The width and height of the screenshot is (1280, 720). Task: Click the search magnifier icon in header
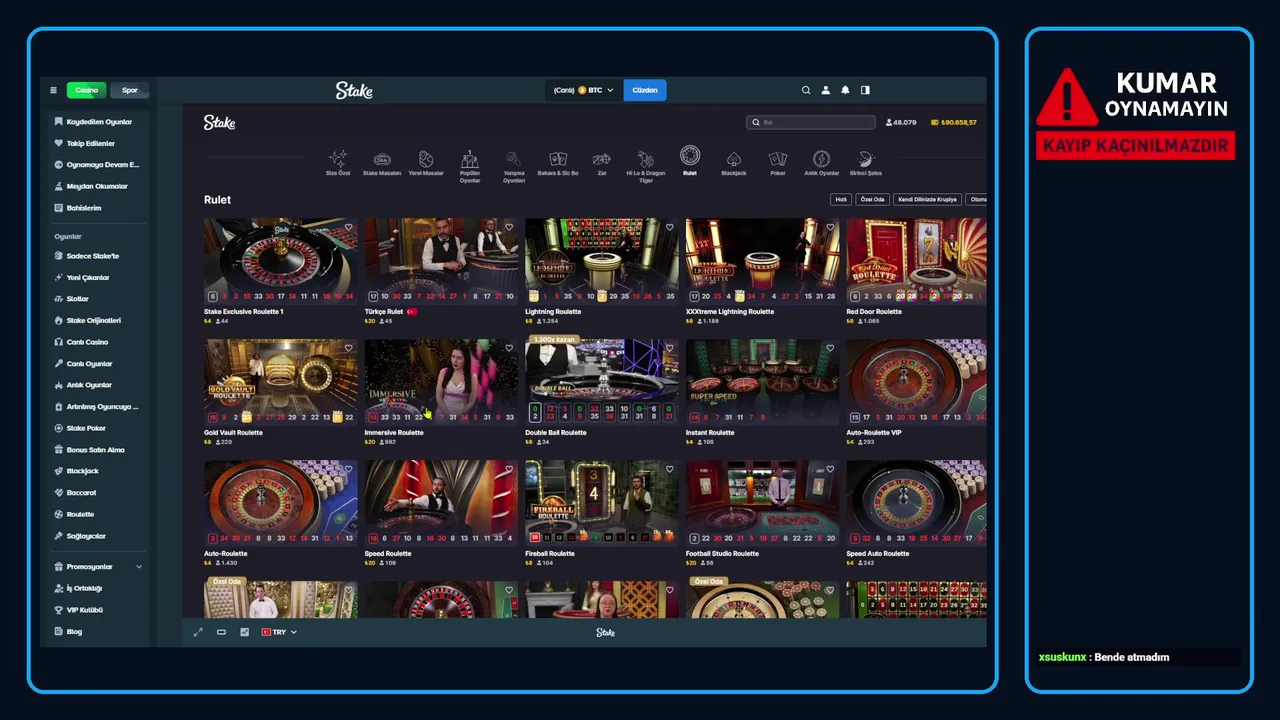point(806,90)
